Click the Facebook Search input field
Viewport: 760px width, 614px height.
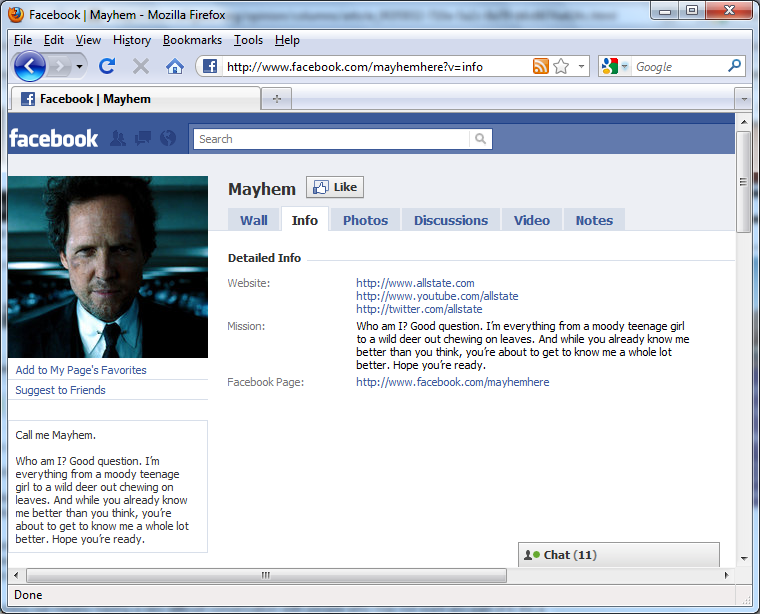tap(332, 139)
